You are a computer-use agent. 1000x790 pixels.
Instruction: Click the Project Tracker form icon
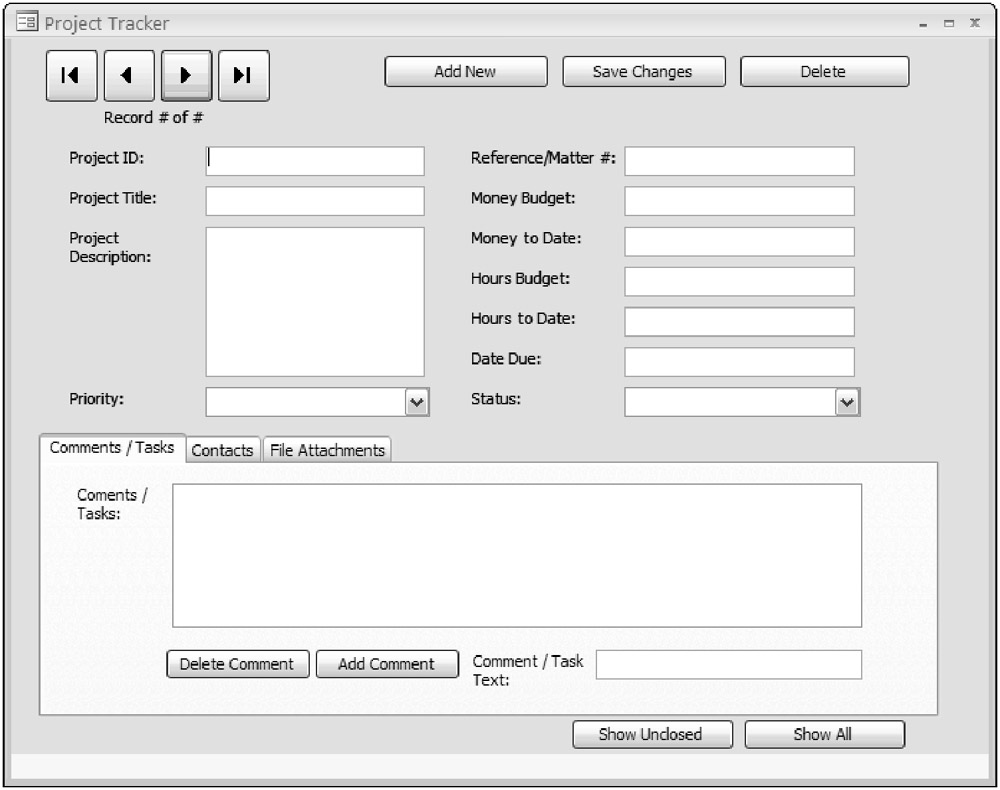(x=27, y=22)
